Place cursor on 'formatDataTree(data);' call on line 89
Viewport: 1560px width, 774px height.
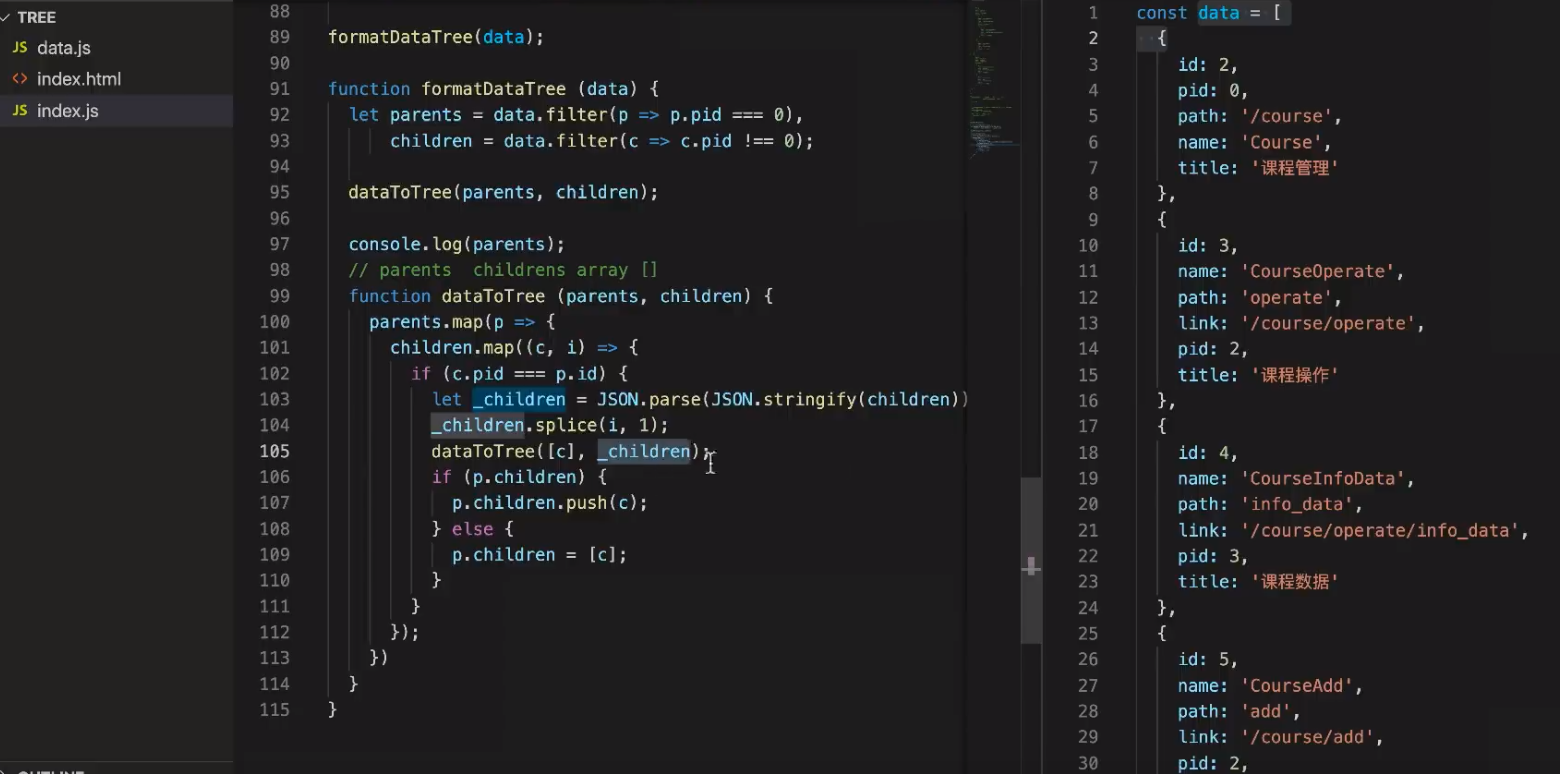click(x=436, y=37)
